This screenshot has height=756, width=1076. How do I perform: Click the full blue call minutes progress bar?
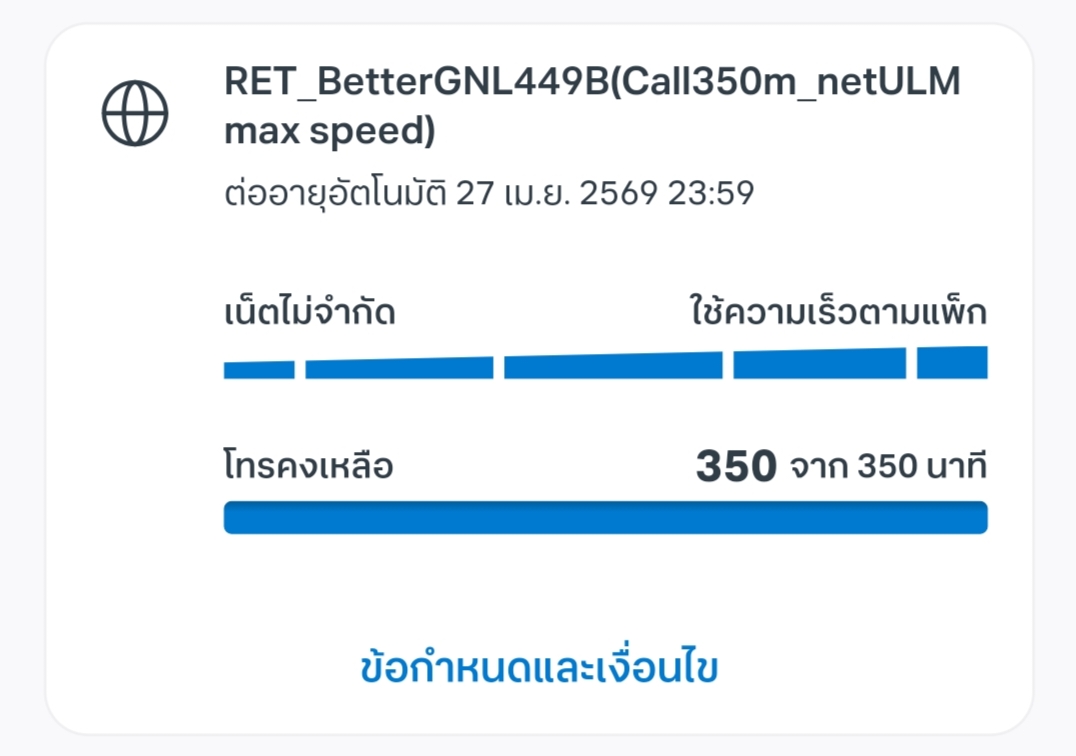coord(606,517)
